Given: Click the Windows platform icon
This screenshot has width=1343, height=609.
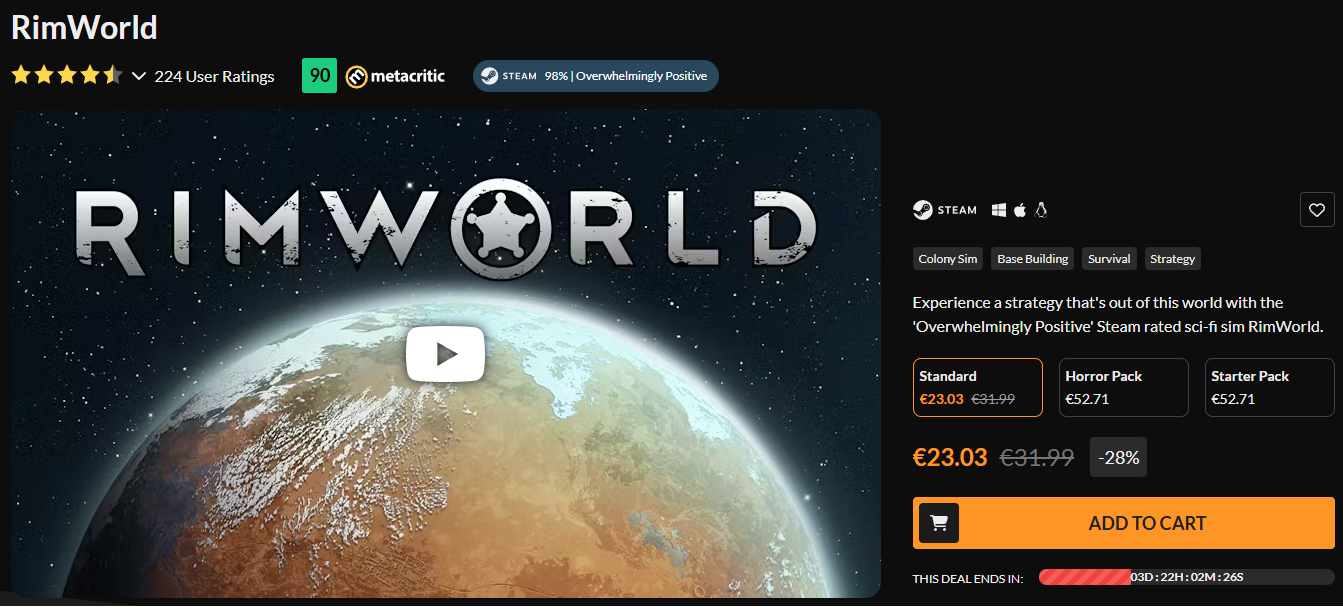Looking at the screenshot, I should 998,210.
